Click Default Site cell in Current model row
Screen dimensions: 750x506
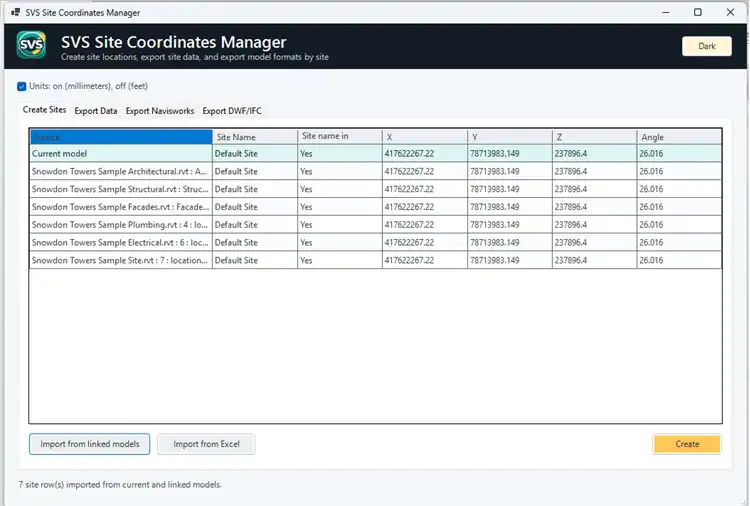255,154
